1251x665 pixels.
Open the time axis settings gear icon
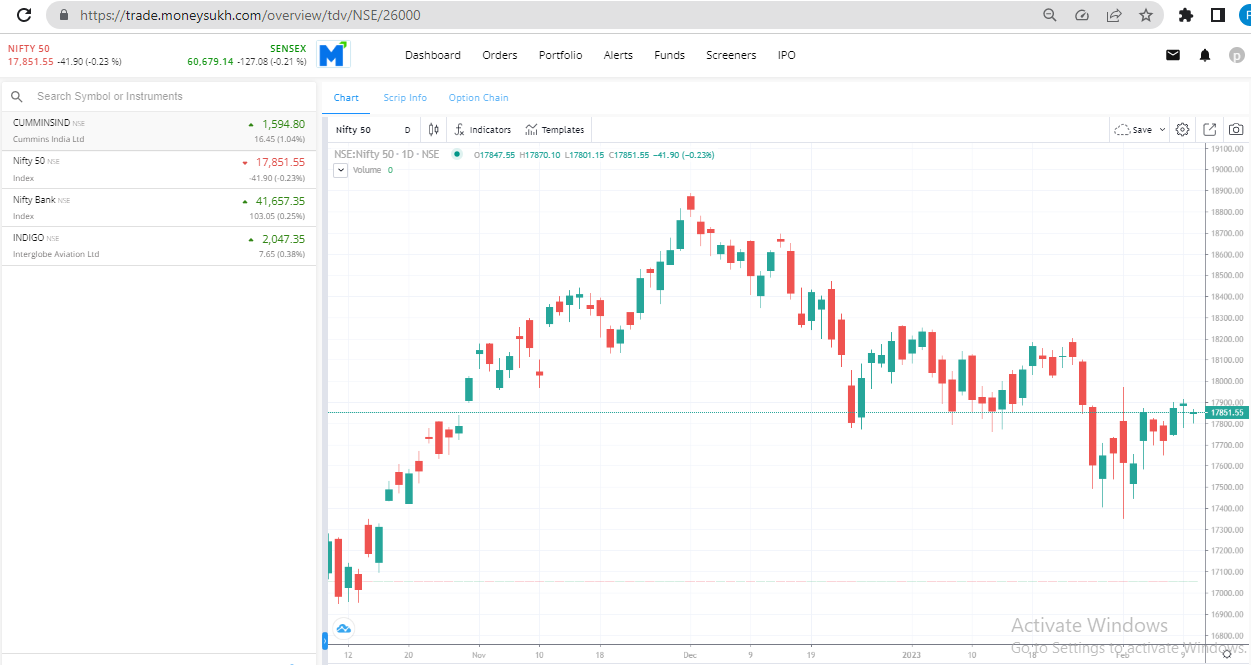(x=1227, y=654)
